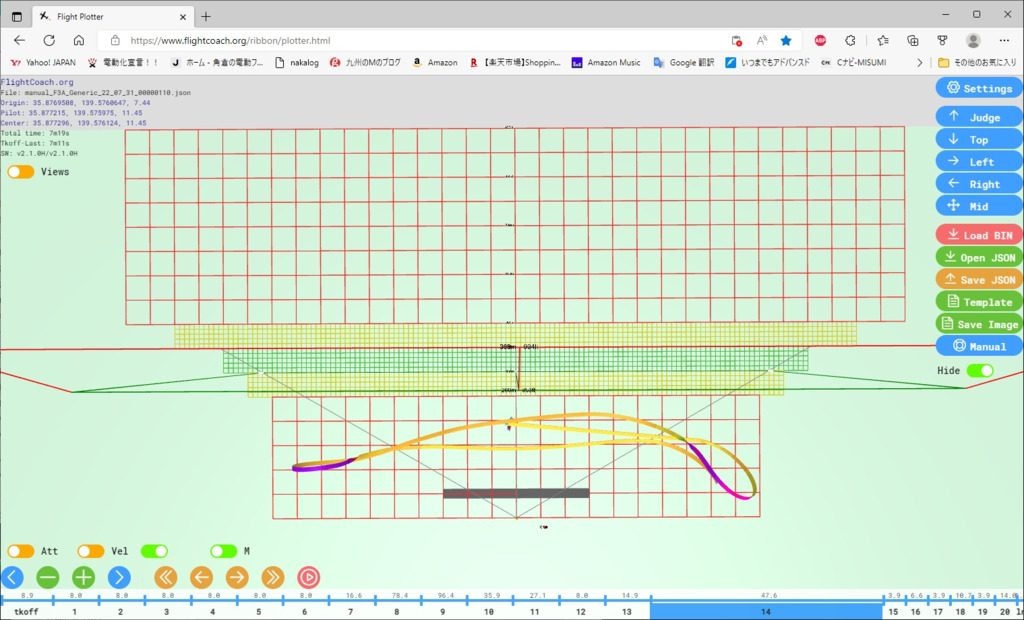Select manoeuvre 5 in the timeline
Screen dimensions: 1024x620
pos(259,612)
